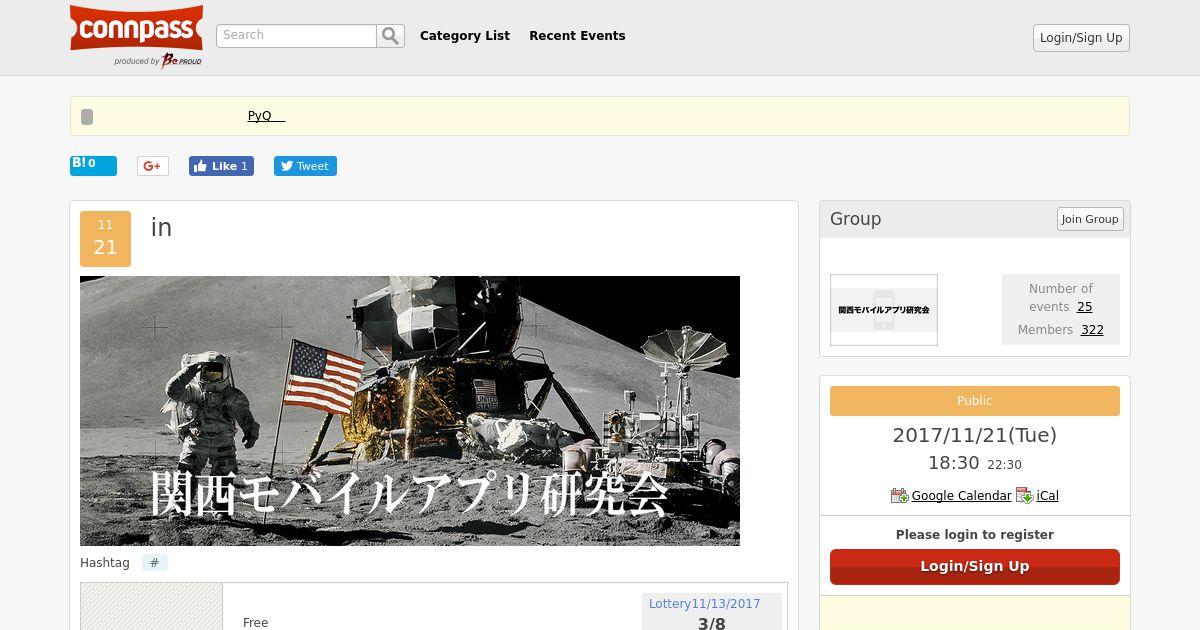Image resolution: width=1200 pixels, height=630 pixels.
Task: Open Category List menu
Action: click(x=465, y=36)
